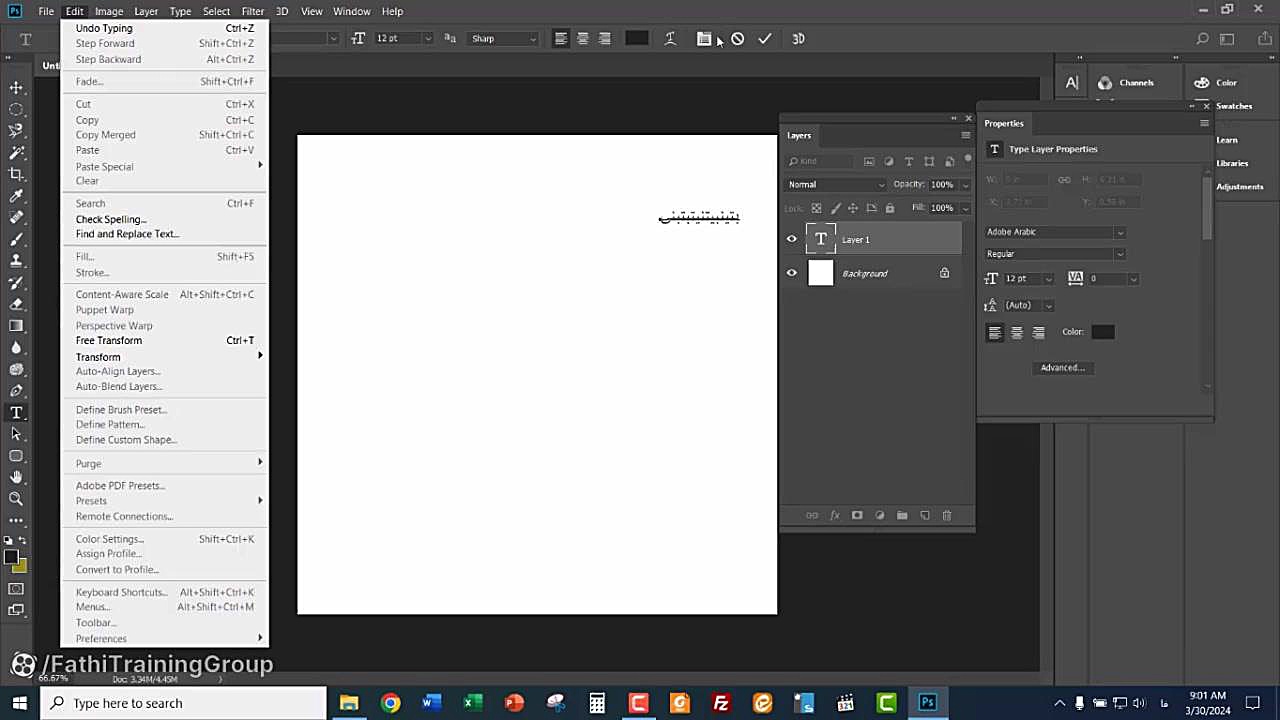
Task: Select the Eyedropper tool
Action: 16,196
